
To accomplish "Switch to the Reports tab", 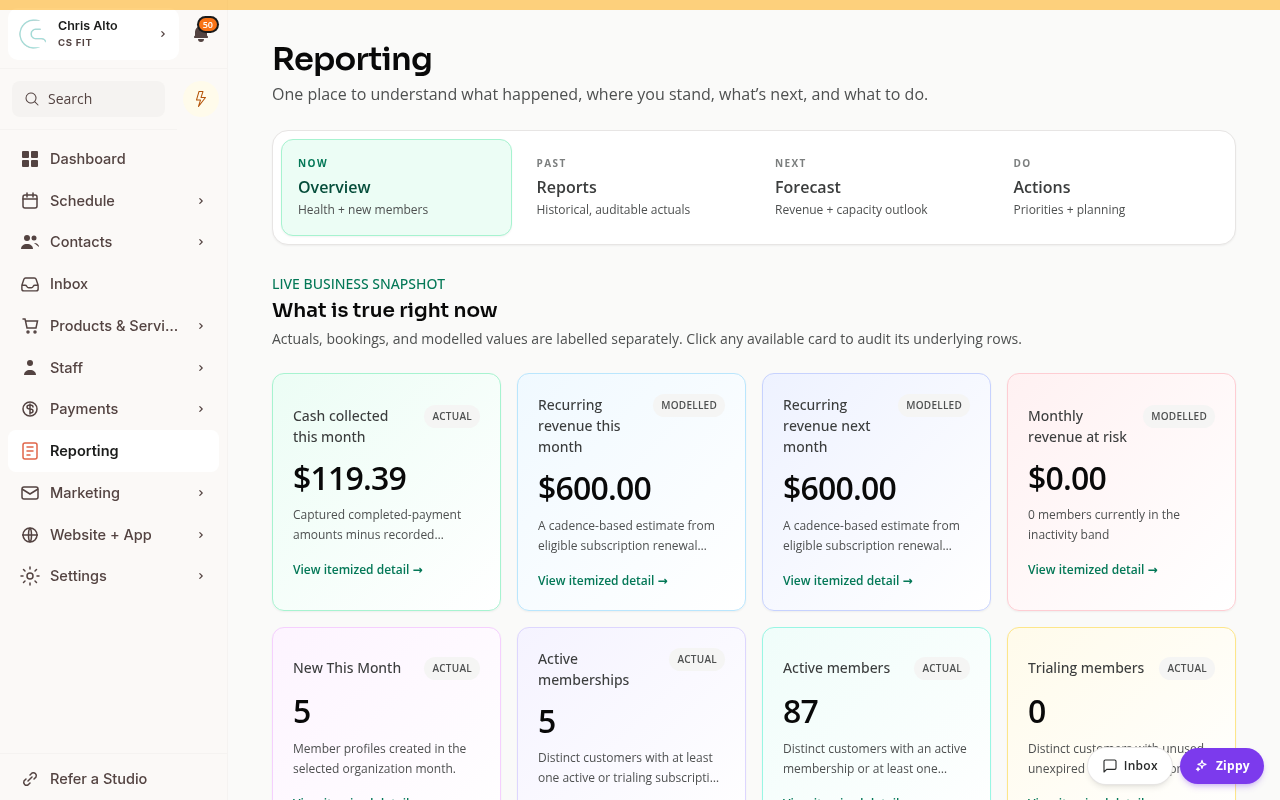I will click(x=635, y=187).
